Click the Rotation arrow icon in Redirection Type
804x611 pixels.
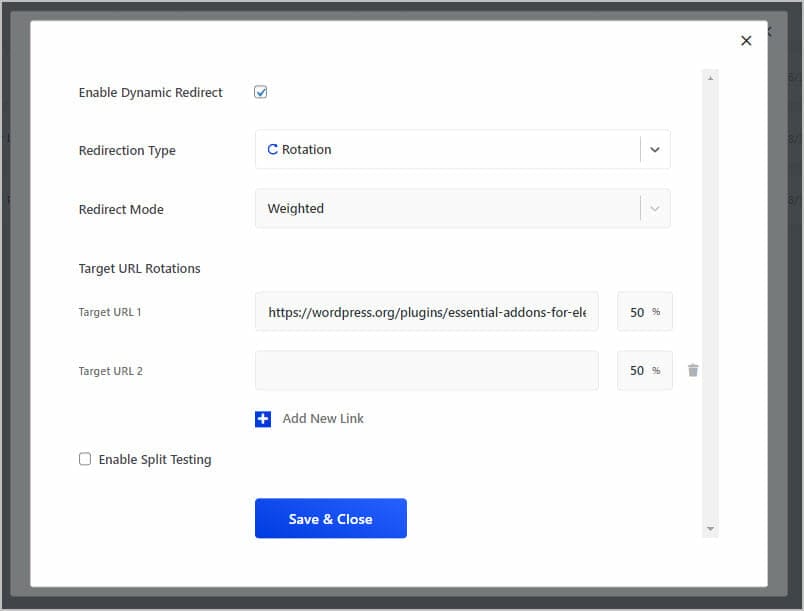tap(272, 149)
